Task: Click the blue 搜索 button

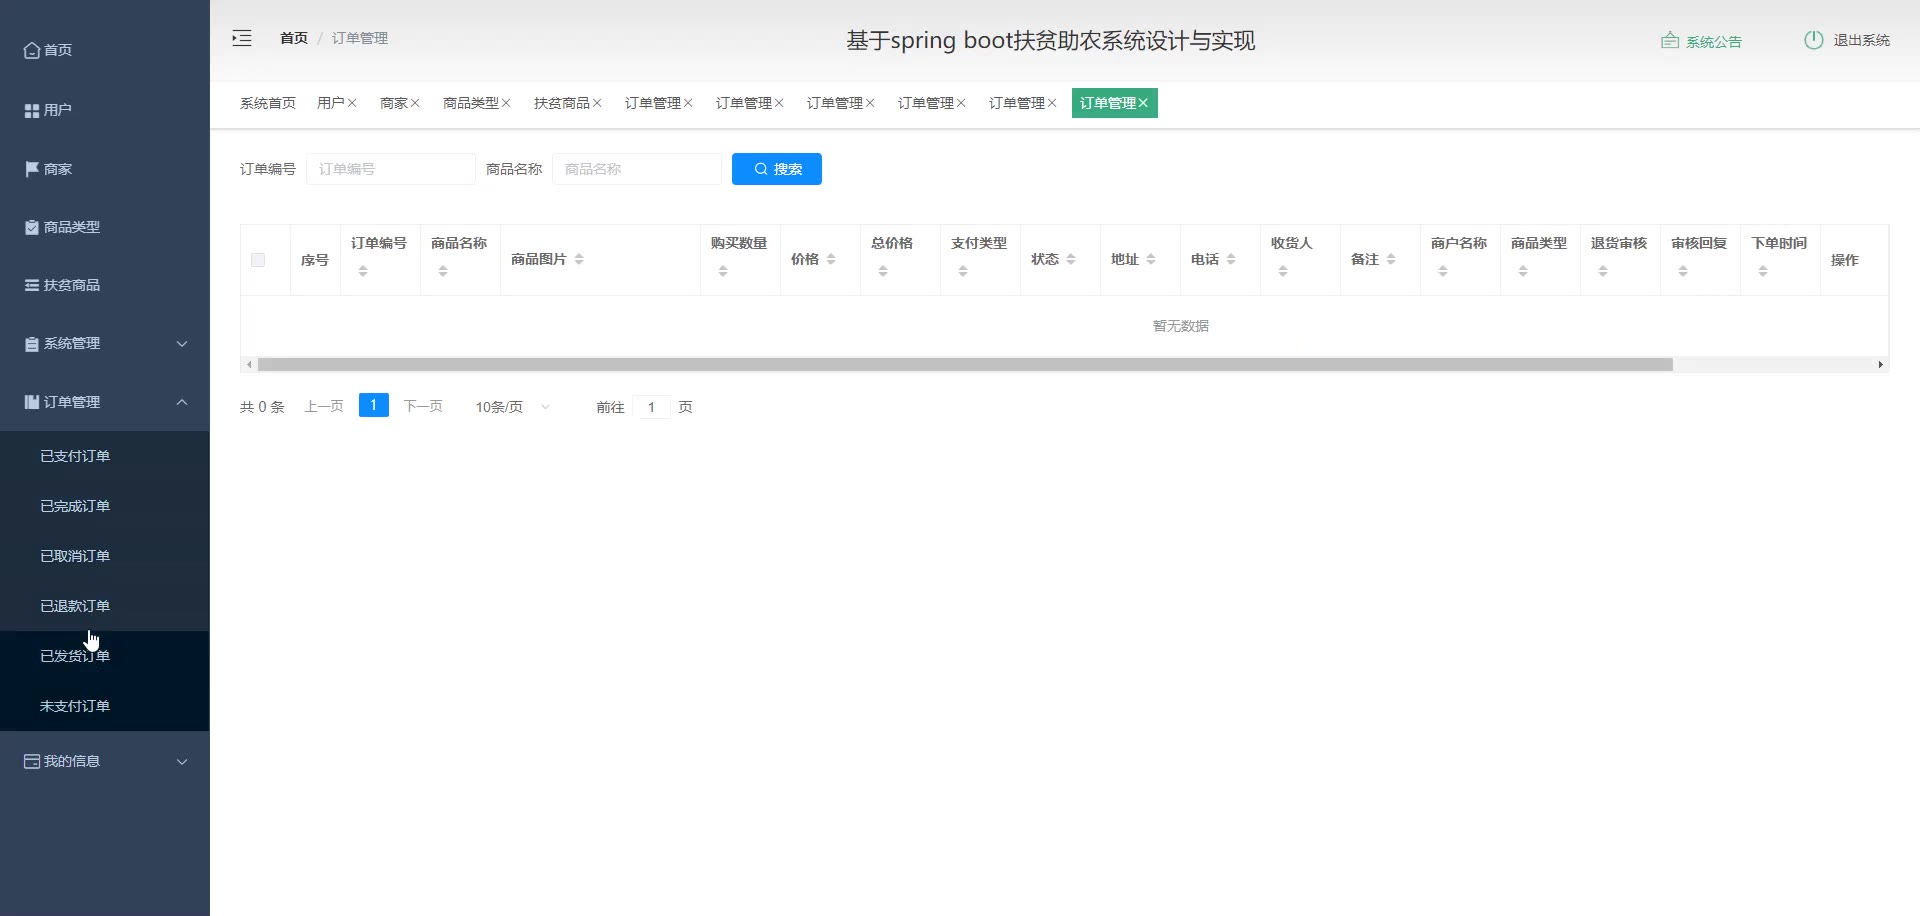Action: [x=776, y=169]
